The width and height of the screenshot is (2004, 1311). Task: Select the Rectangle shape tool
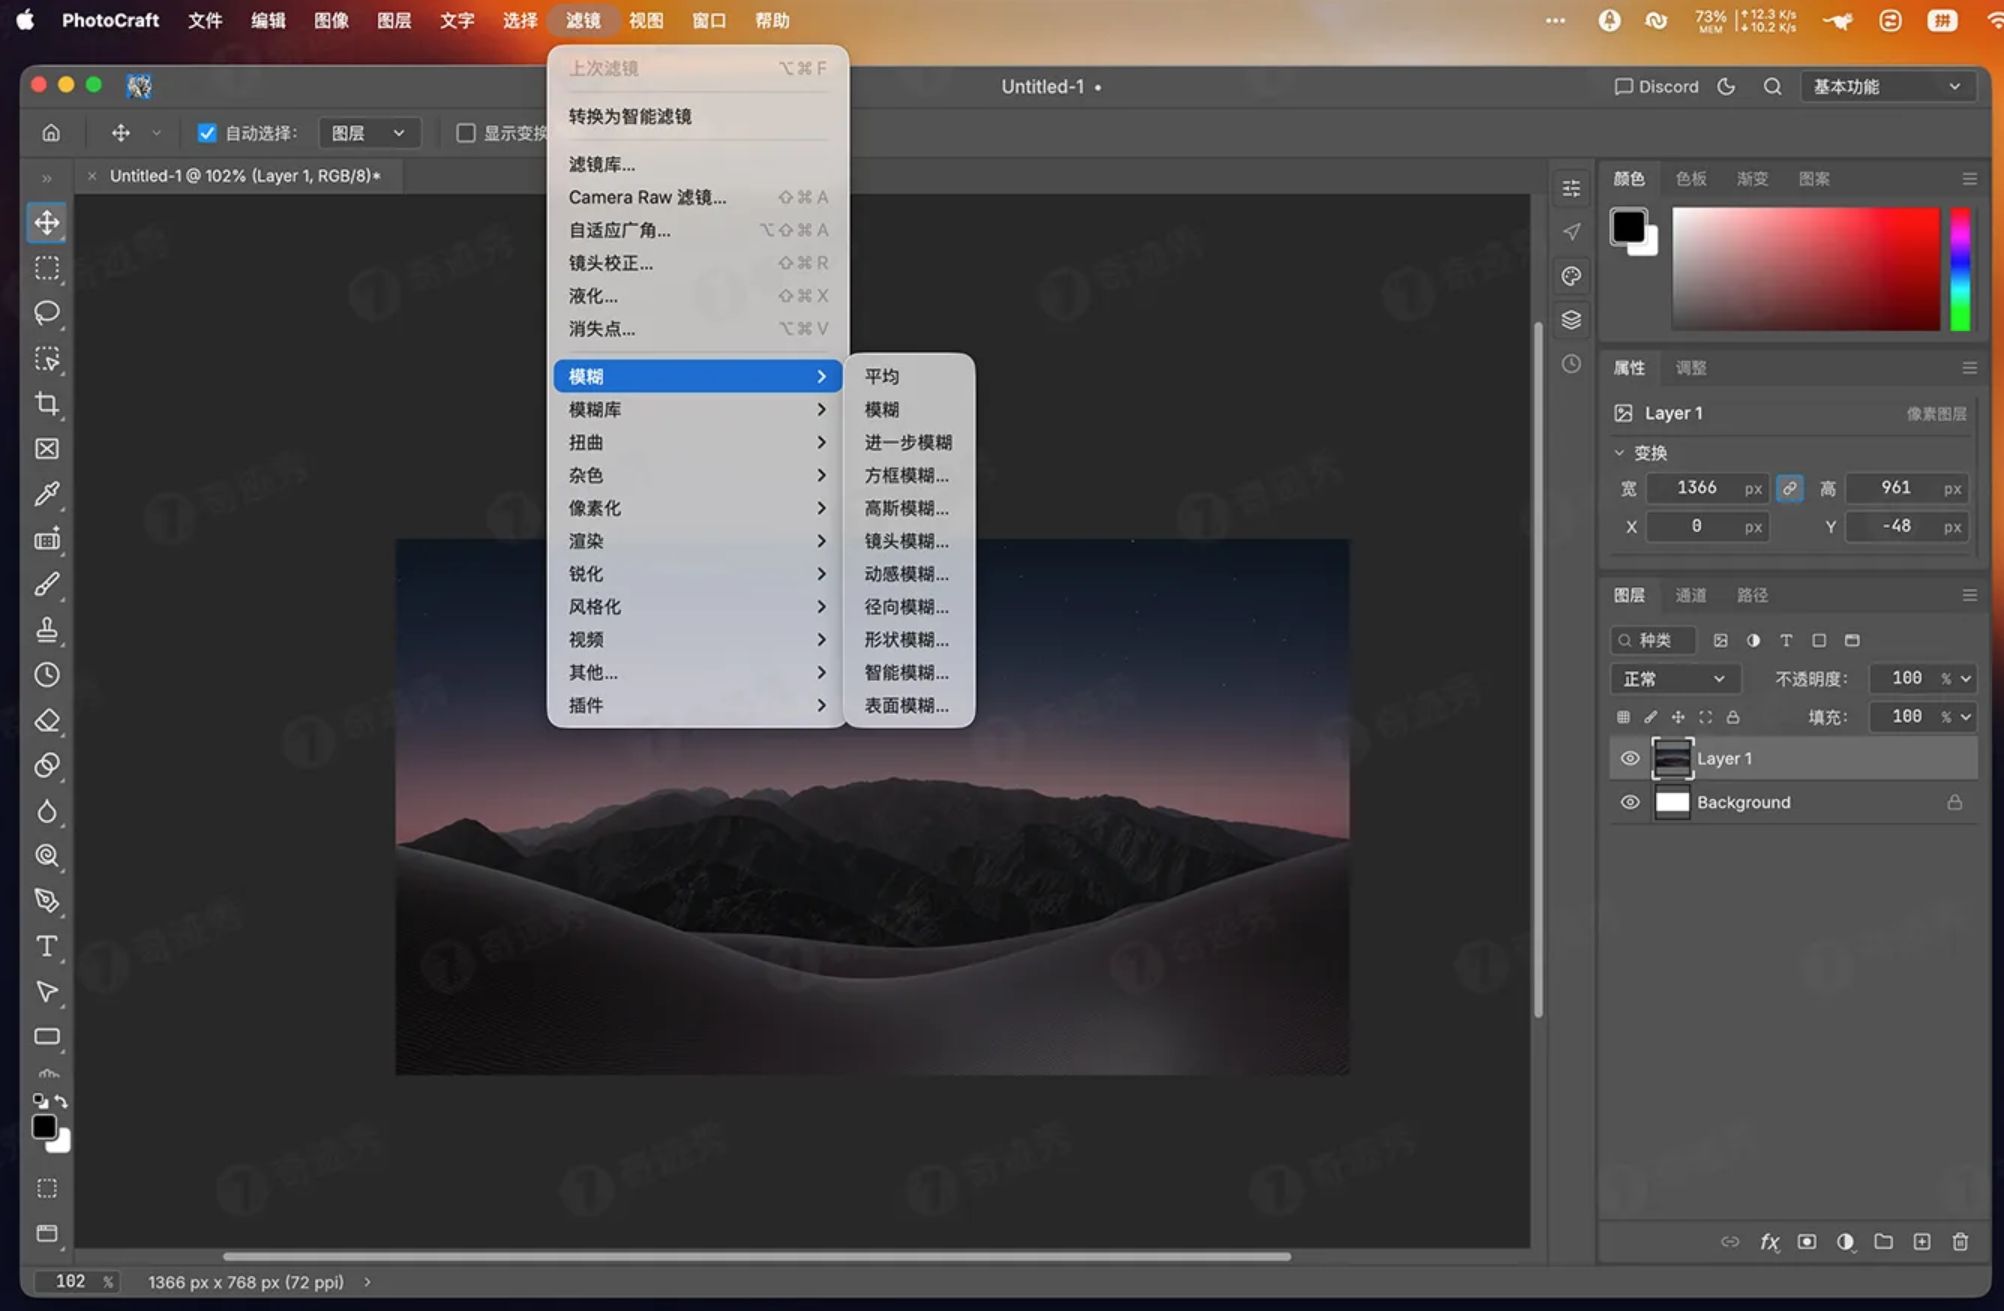[x=47, y=1036]
